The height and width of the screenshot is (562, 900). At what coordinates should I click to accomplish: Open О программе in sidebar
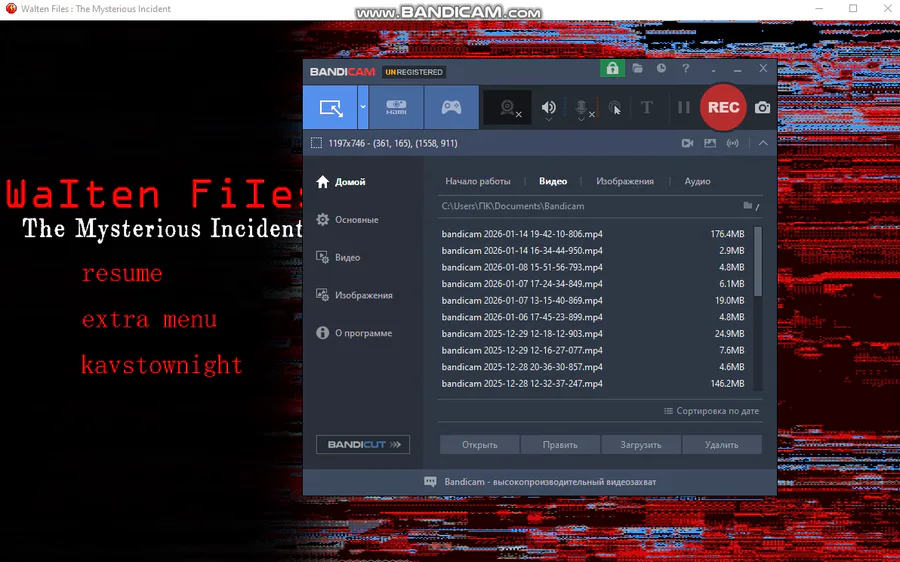354,333
